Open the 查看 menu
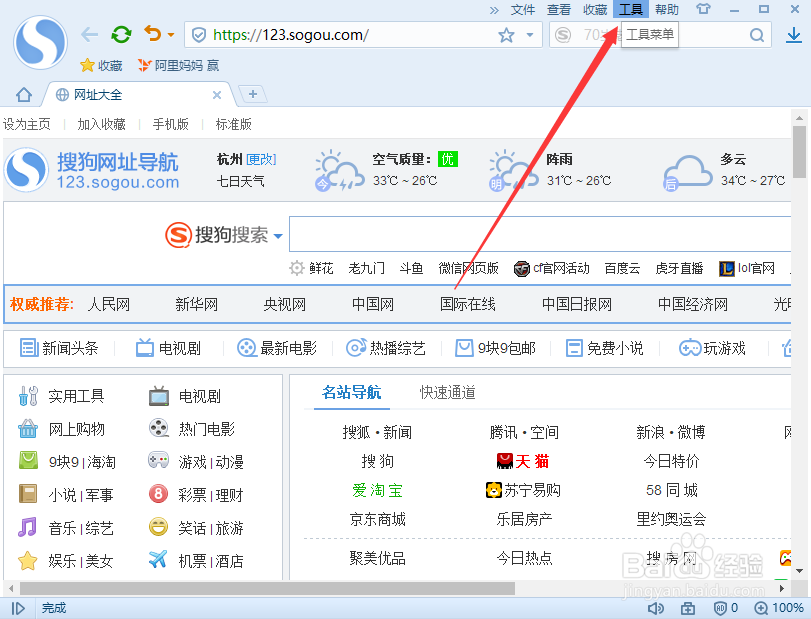The height and width of the screenshot is (619, 811). click(x=559, y=9)
